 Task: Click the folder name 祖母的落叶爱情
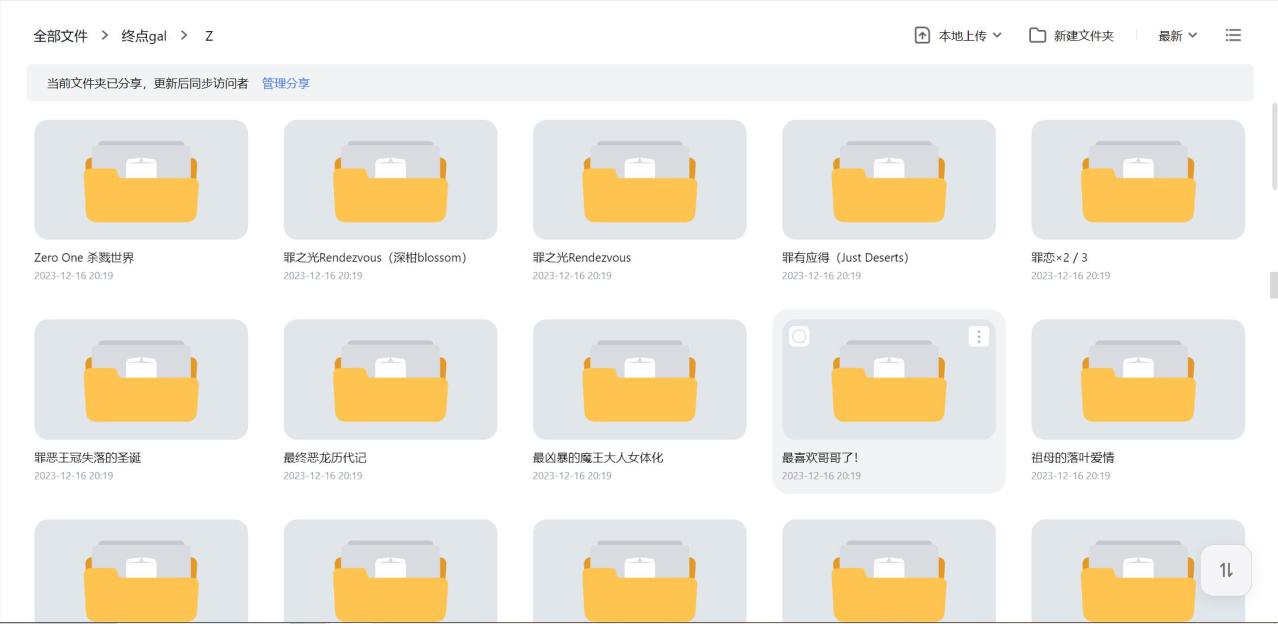tap(1073, 457)
